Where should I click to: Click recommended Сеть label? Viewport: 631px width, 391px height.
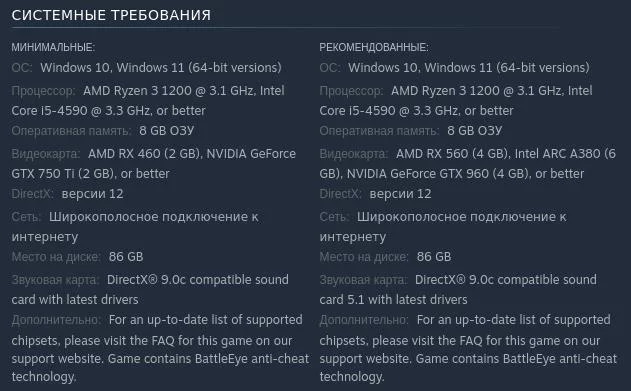tap(334, 217)
